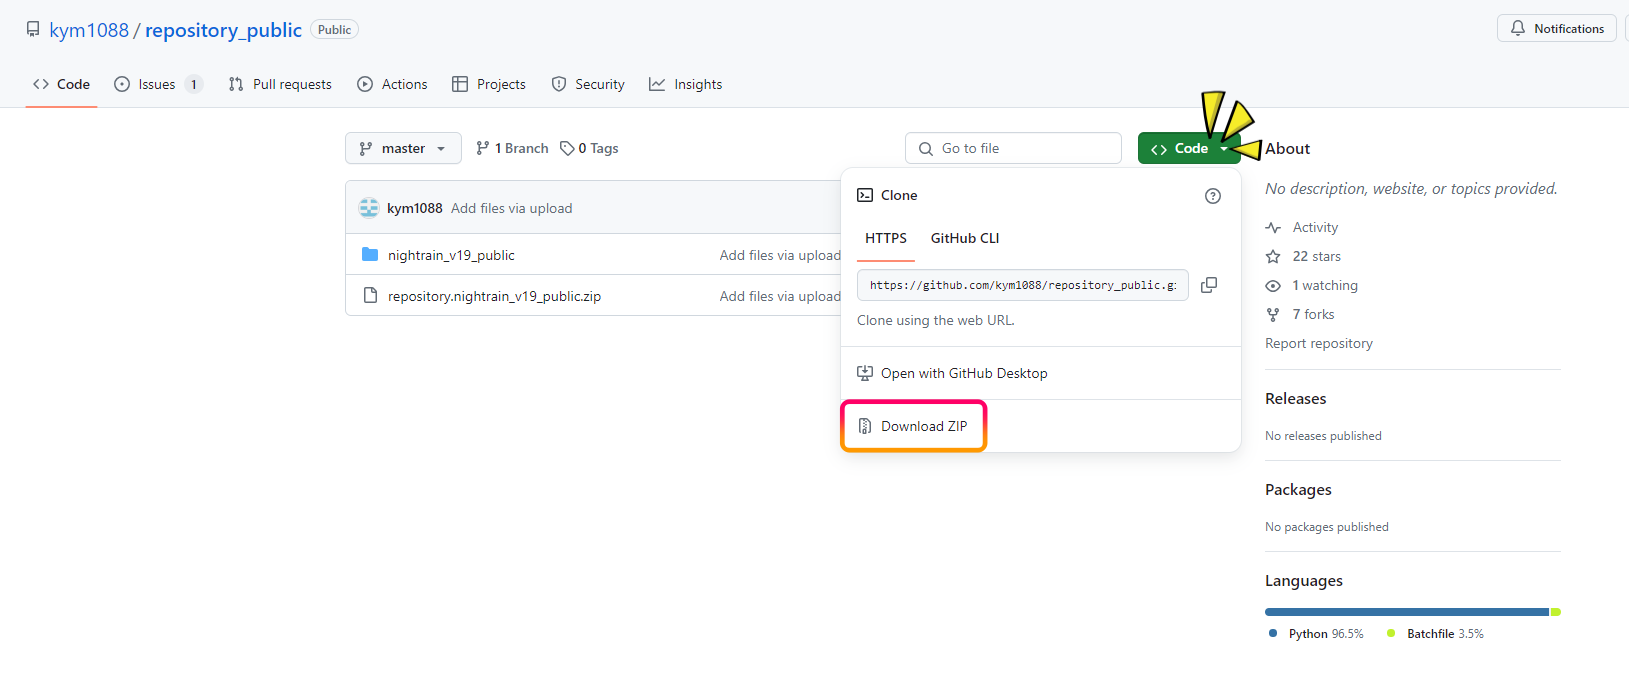Click the Python 96.5% language link
Viewport: 1629px width, 675px height.
point(1316,634)
